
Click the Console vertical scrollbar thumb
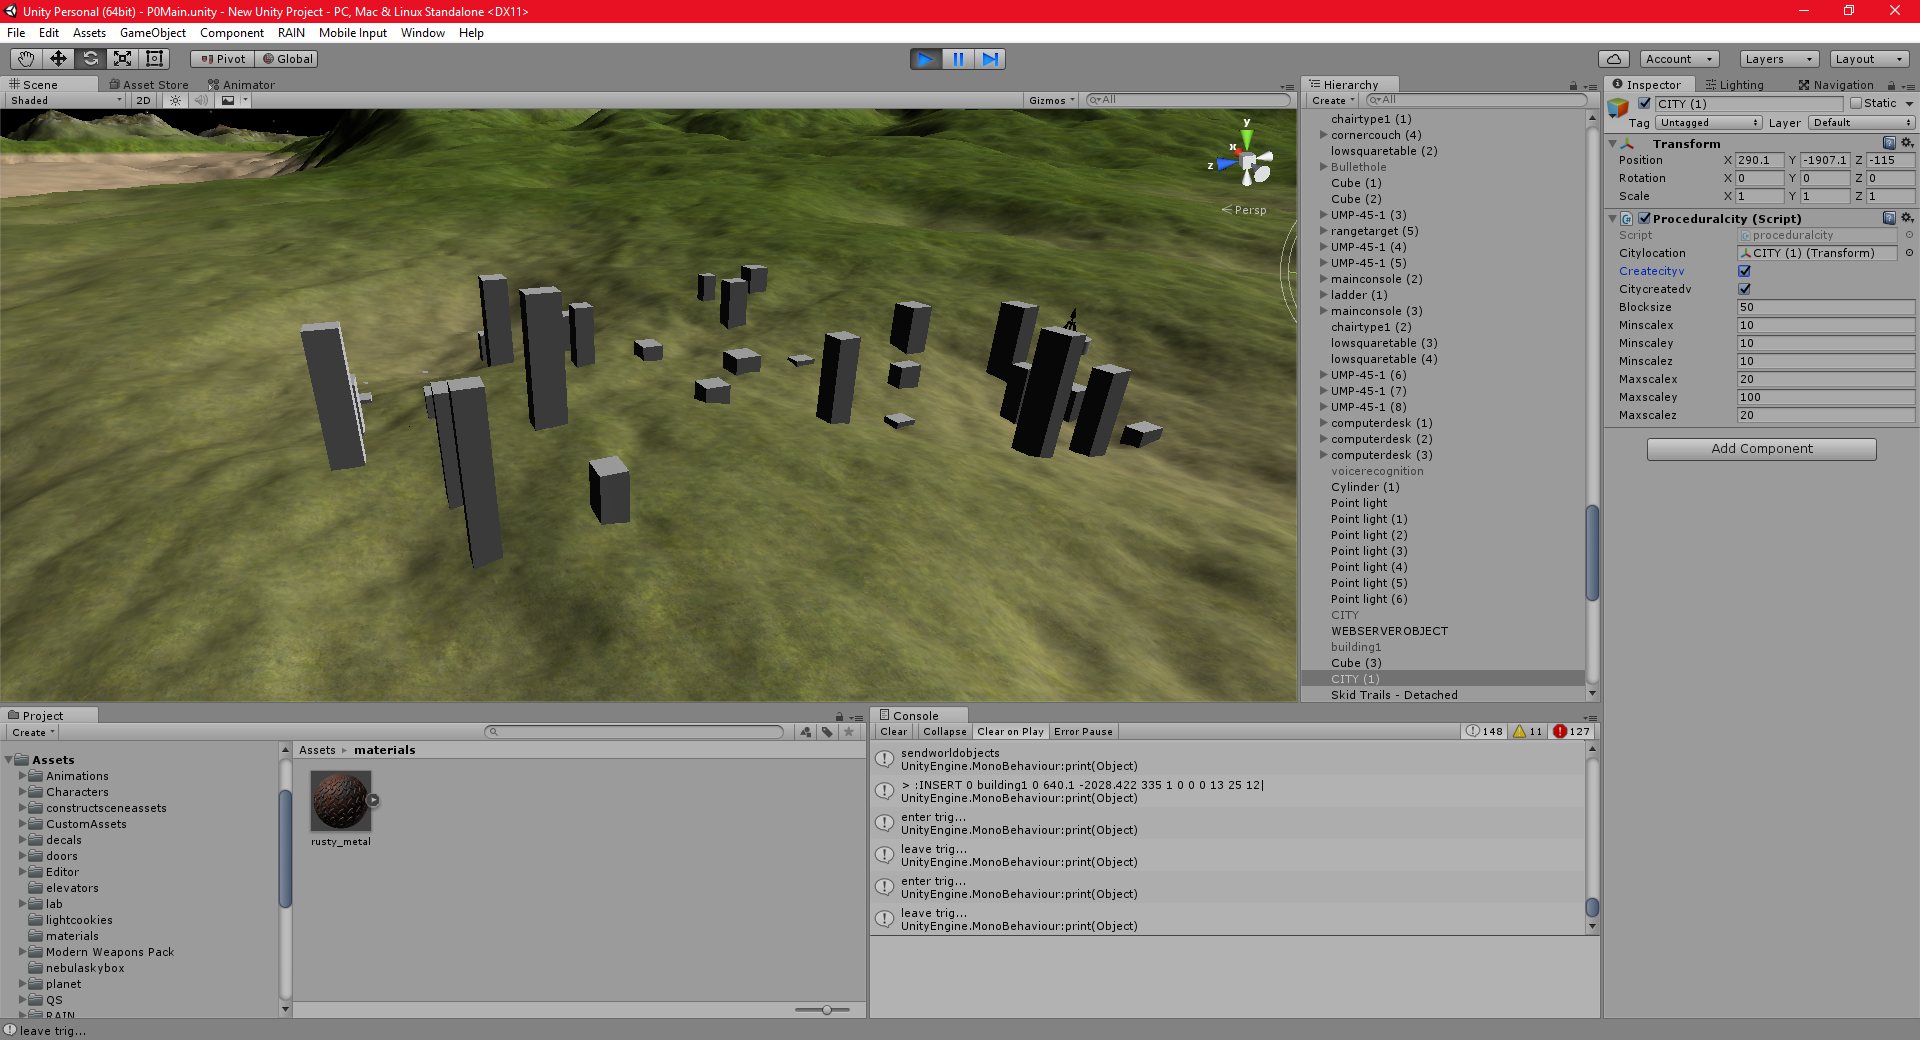coord(1592,907)
